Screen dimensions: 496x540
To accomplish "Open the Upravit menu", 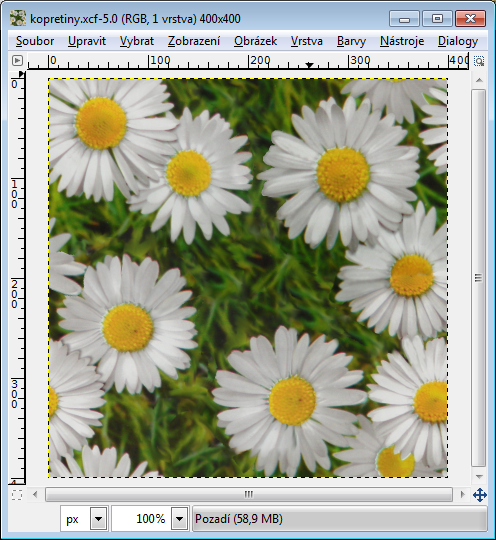I will (87, 41).
